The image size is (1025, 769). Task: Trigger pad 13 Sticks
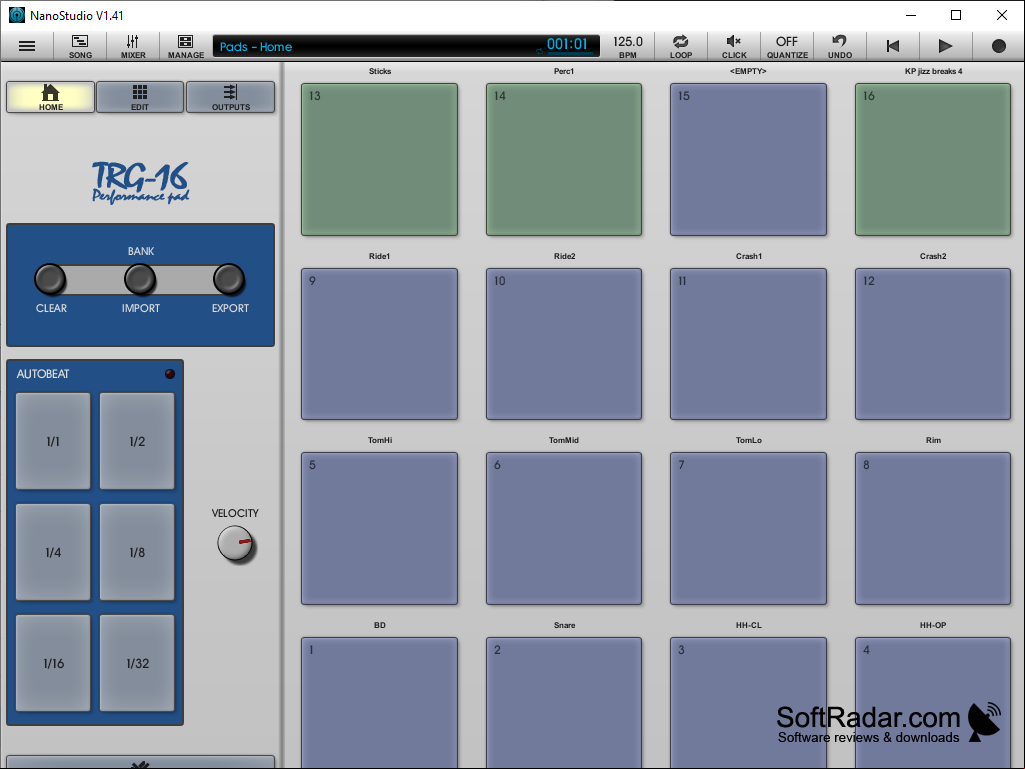pos(379,159)
